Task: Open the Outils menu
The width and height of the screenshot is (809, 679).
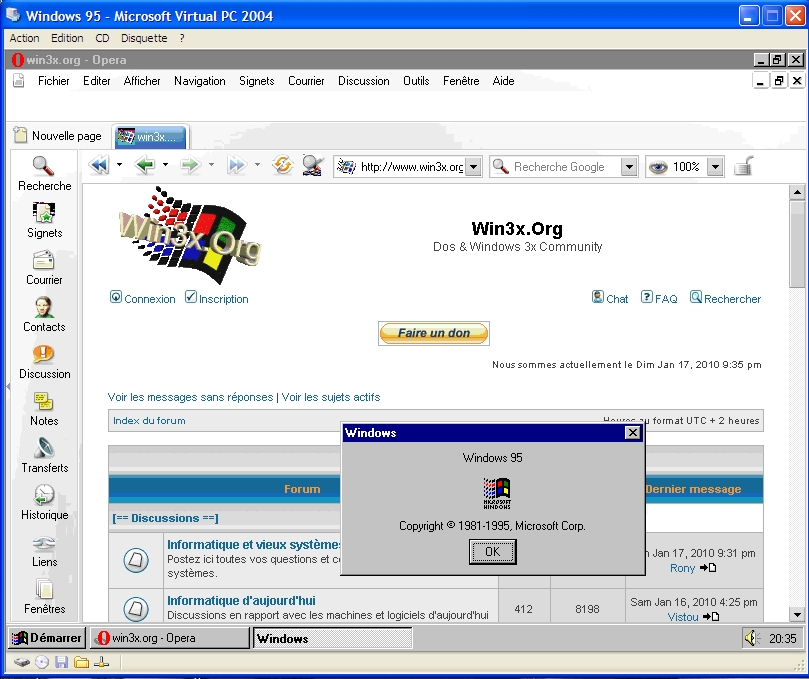Action: click(x=416, y=81)
